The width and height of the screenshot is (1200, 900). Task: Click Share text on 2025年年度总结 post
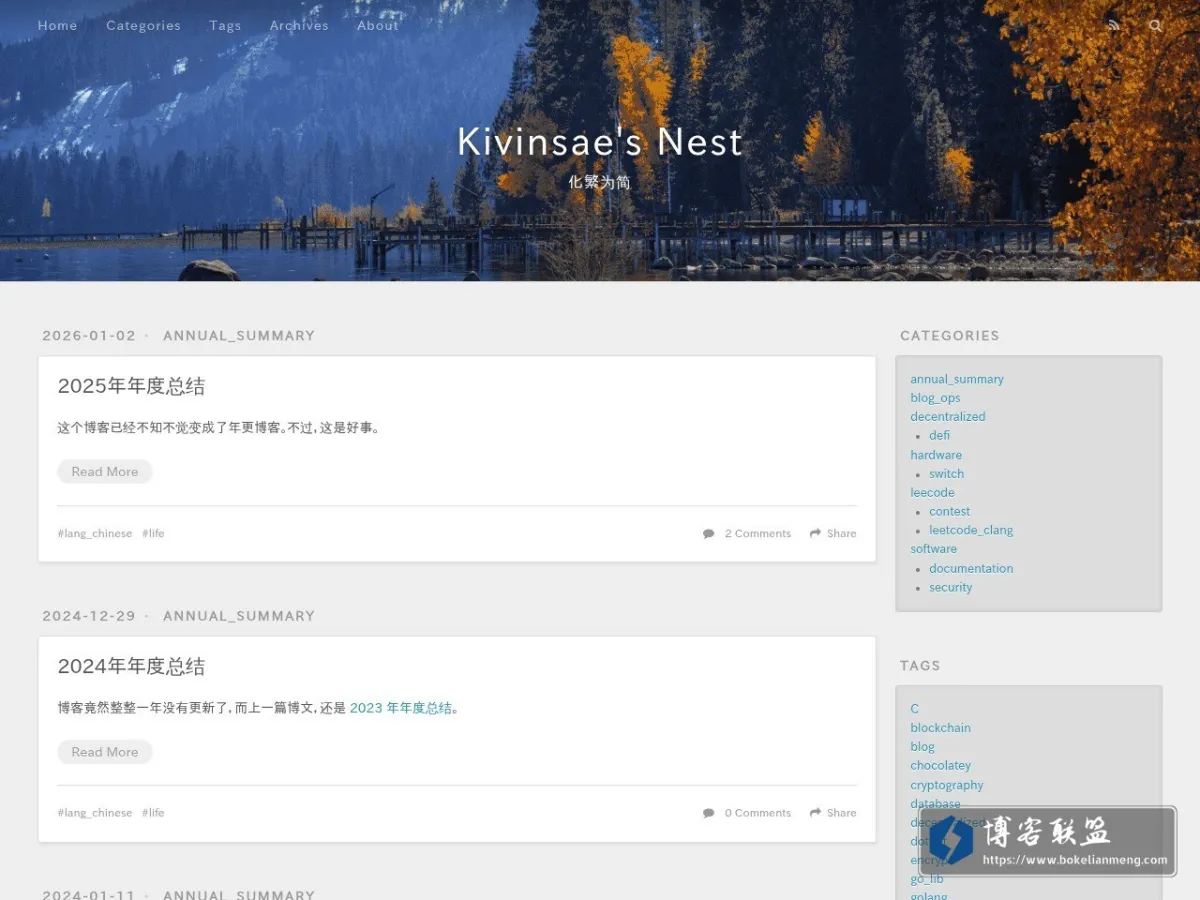tap(842, 533)
